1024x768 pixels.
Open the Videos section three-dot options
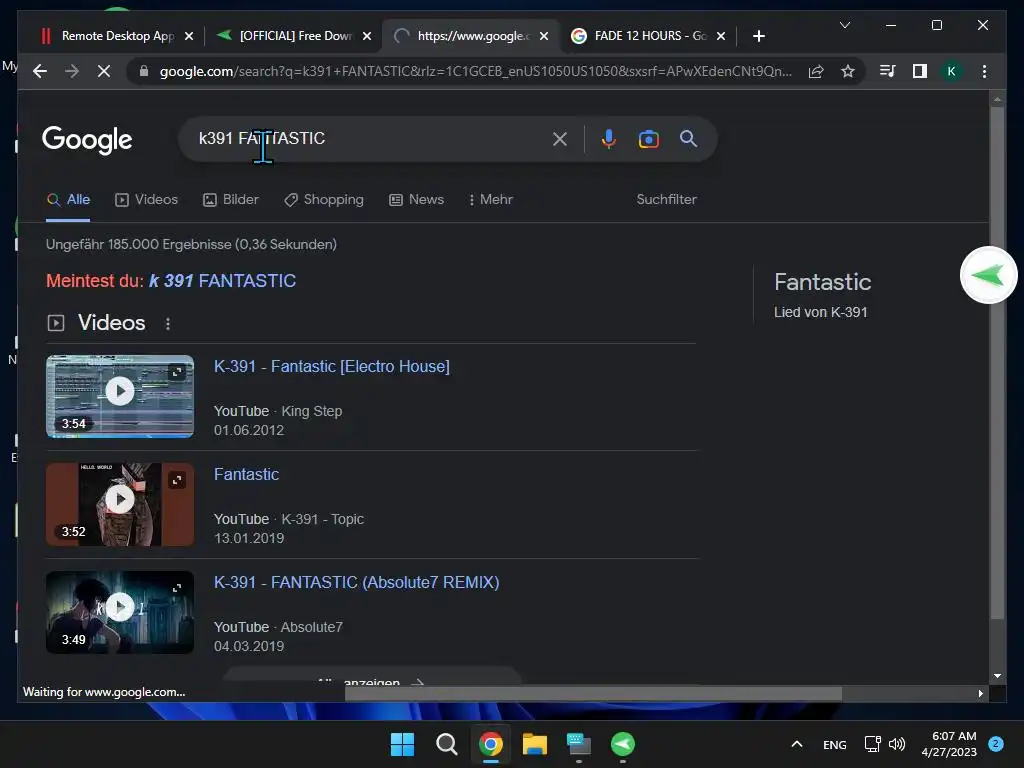coord(168,323)
